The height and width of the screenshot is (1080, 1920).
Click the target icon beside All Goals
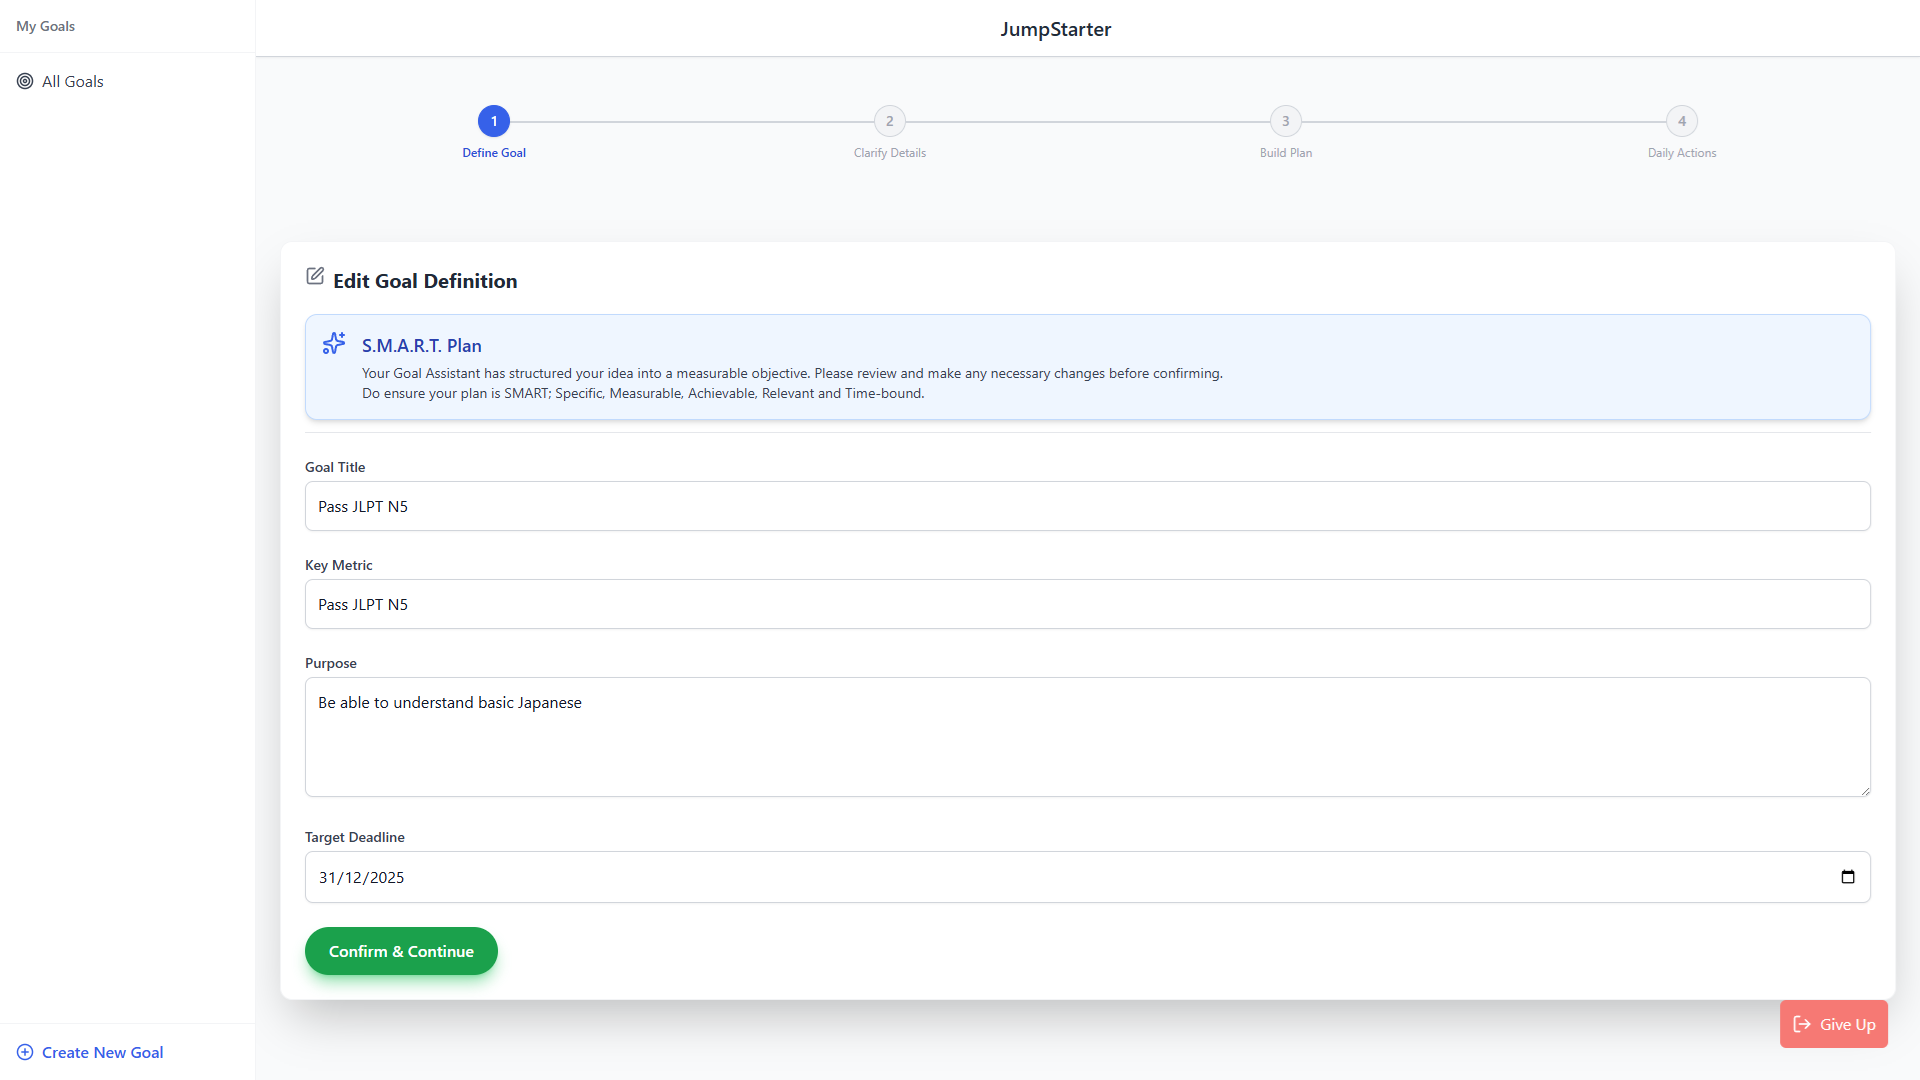coord(25,81)
